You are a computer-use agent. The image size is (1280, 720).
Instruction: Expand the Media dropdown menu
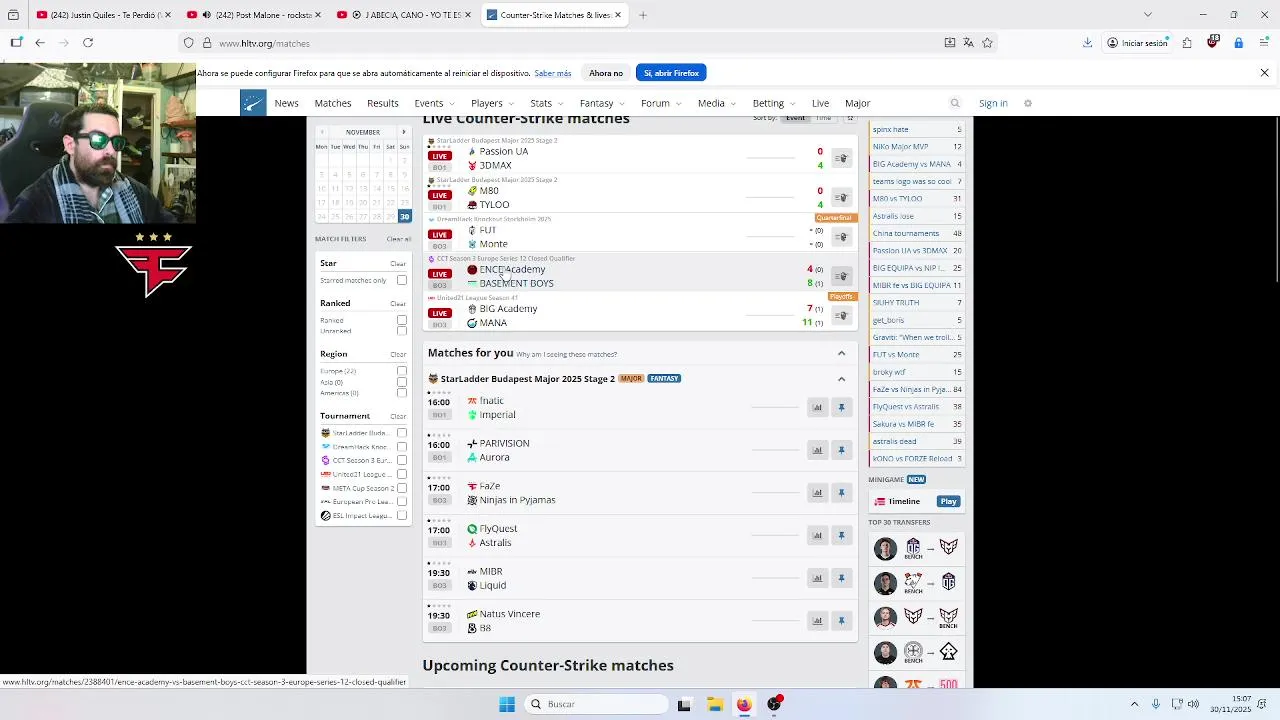[x=717, y=103]
